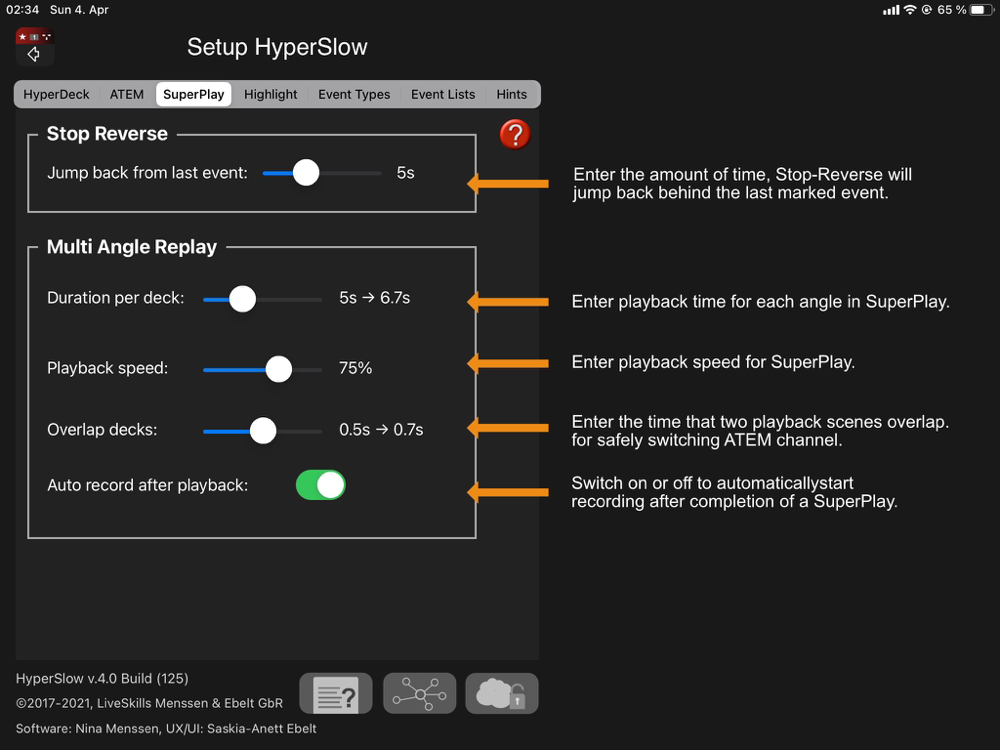Viewport: 1000px width, 750px height.
Task: Tap the Wi-Fi status icon
Action: 910,10
